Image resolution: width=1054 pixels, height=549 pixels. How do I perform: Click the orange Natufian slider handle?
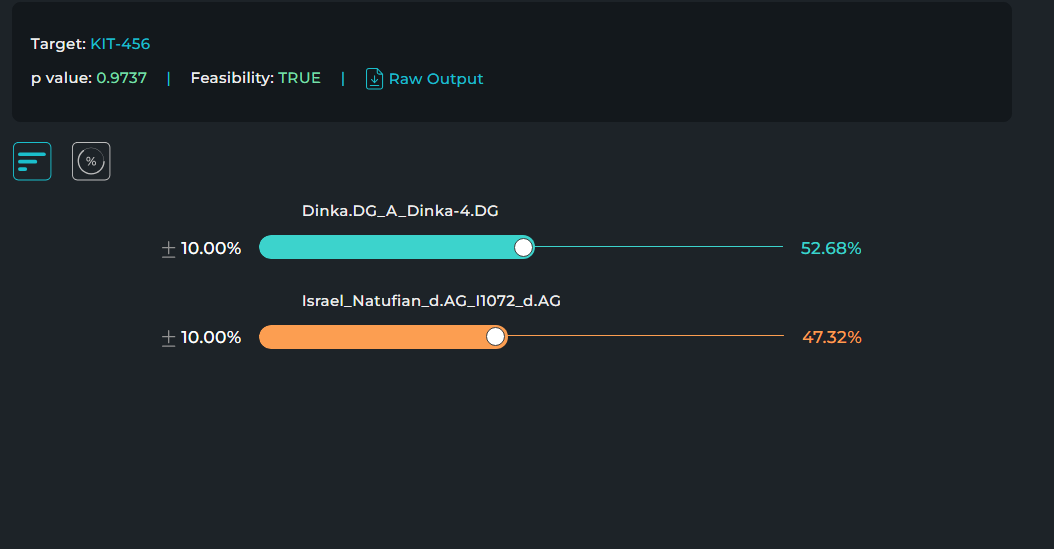coord(495,337)
